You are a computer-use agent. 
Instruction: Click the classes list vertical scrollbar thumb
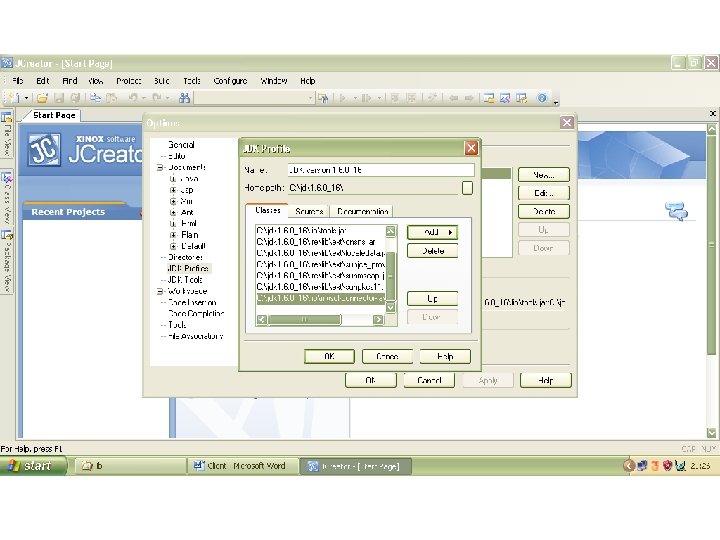(x=390, y=276)
